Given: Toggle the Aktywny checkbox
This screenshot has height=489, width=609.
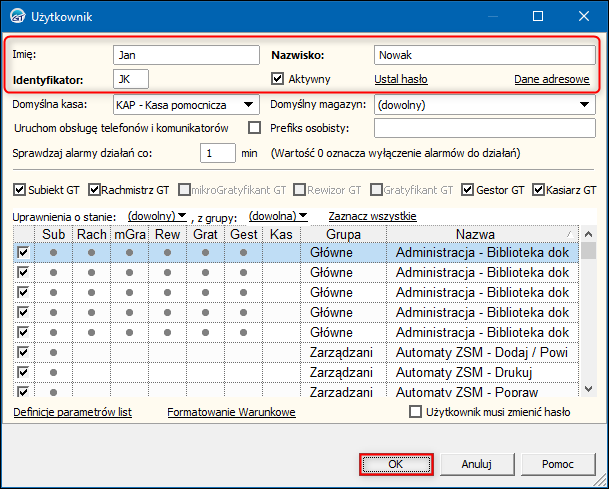Looking at the screenshot, I should (x=279, y=78).
